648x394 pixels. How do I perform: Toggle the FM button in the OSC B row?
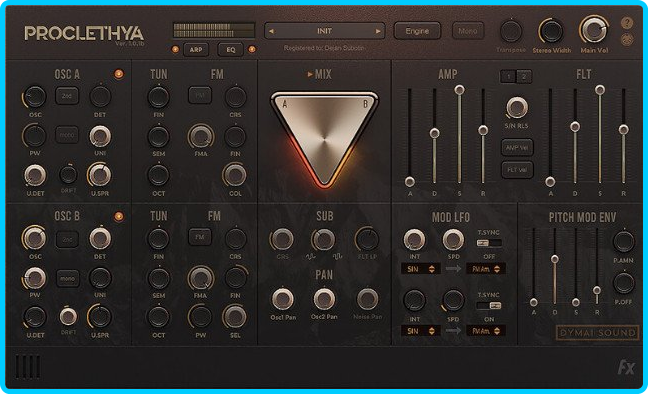point(200,237)
